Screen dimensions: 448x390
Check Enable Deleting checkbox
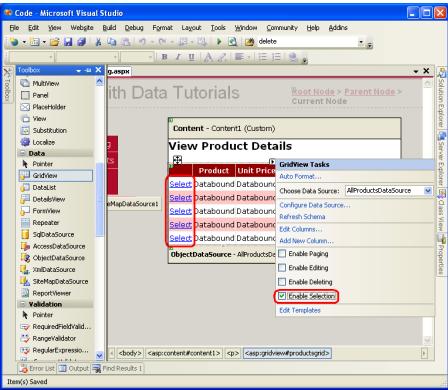click(282, 282)
